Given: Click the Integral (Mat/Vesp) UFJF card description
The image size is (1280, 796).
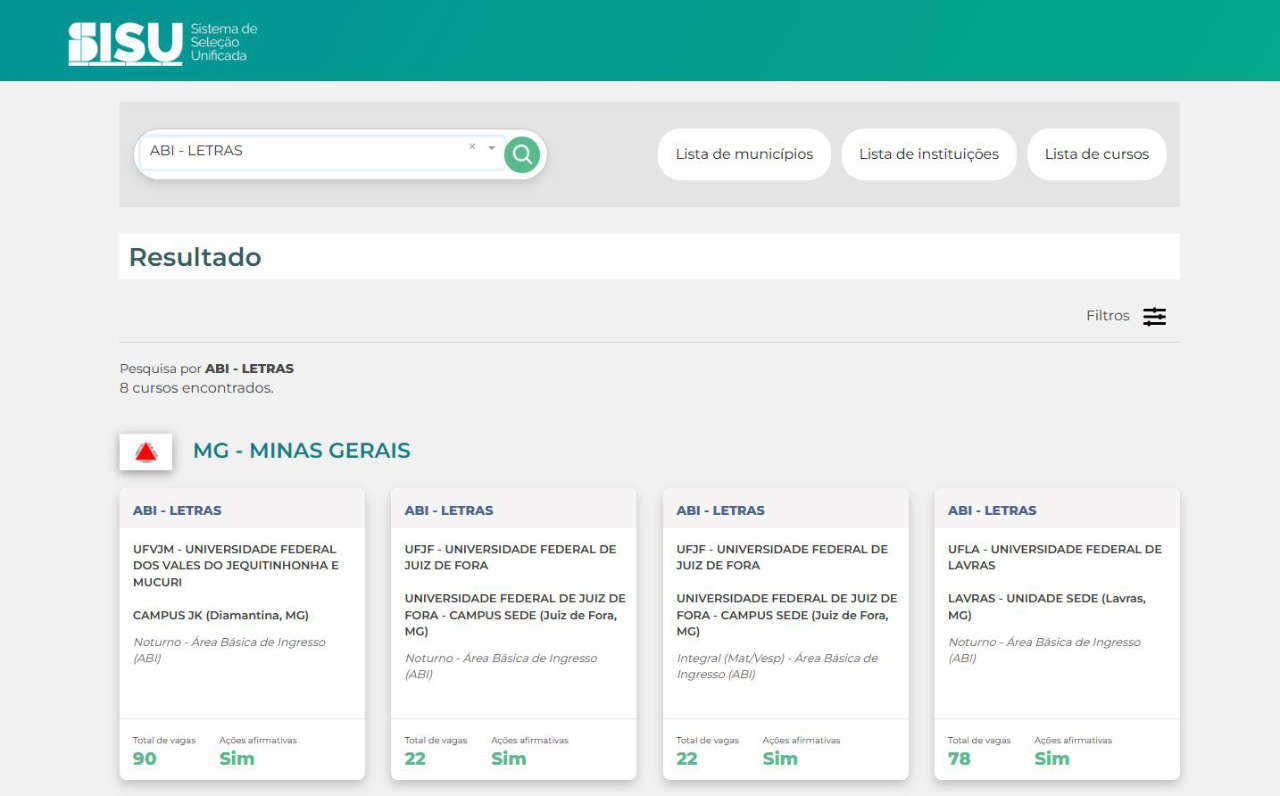Looking at the screenshot, I should coord(777,666).
